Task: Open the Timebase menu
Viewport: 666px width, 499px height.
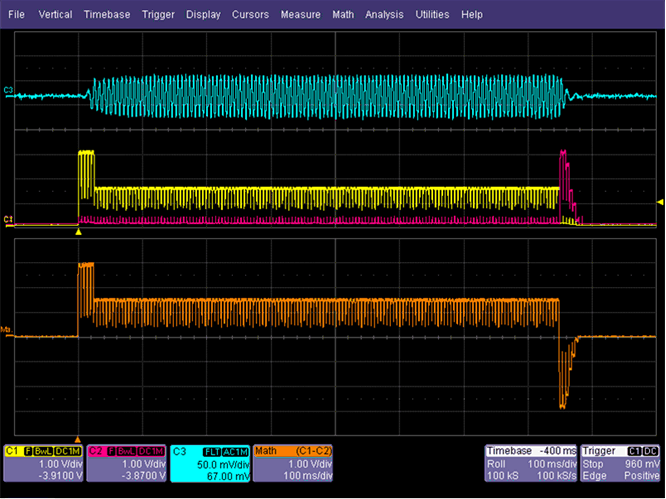Action: pyautogui.click(x=106, y=15)
